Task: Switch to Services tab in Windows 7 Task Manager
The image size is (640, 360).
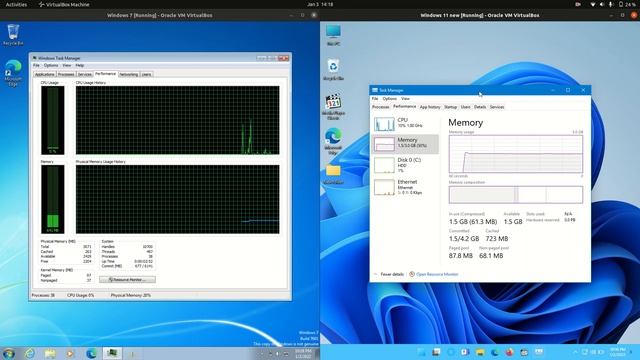Action: tap(84, 74)
